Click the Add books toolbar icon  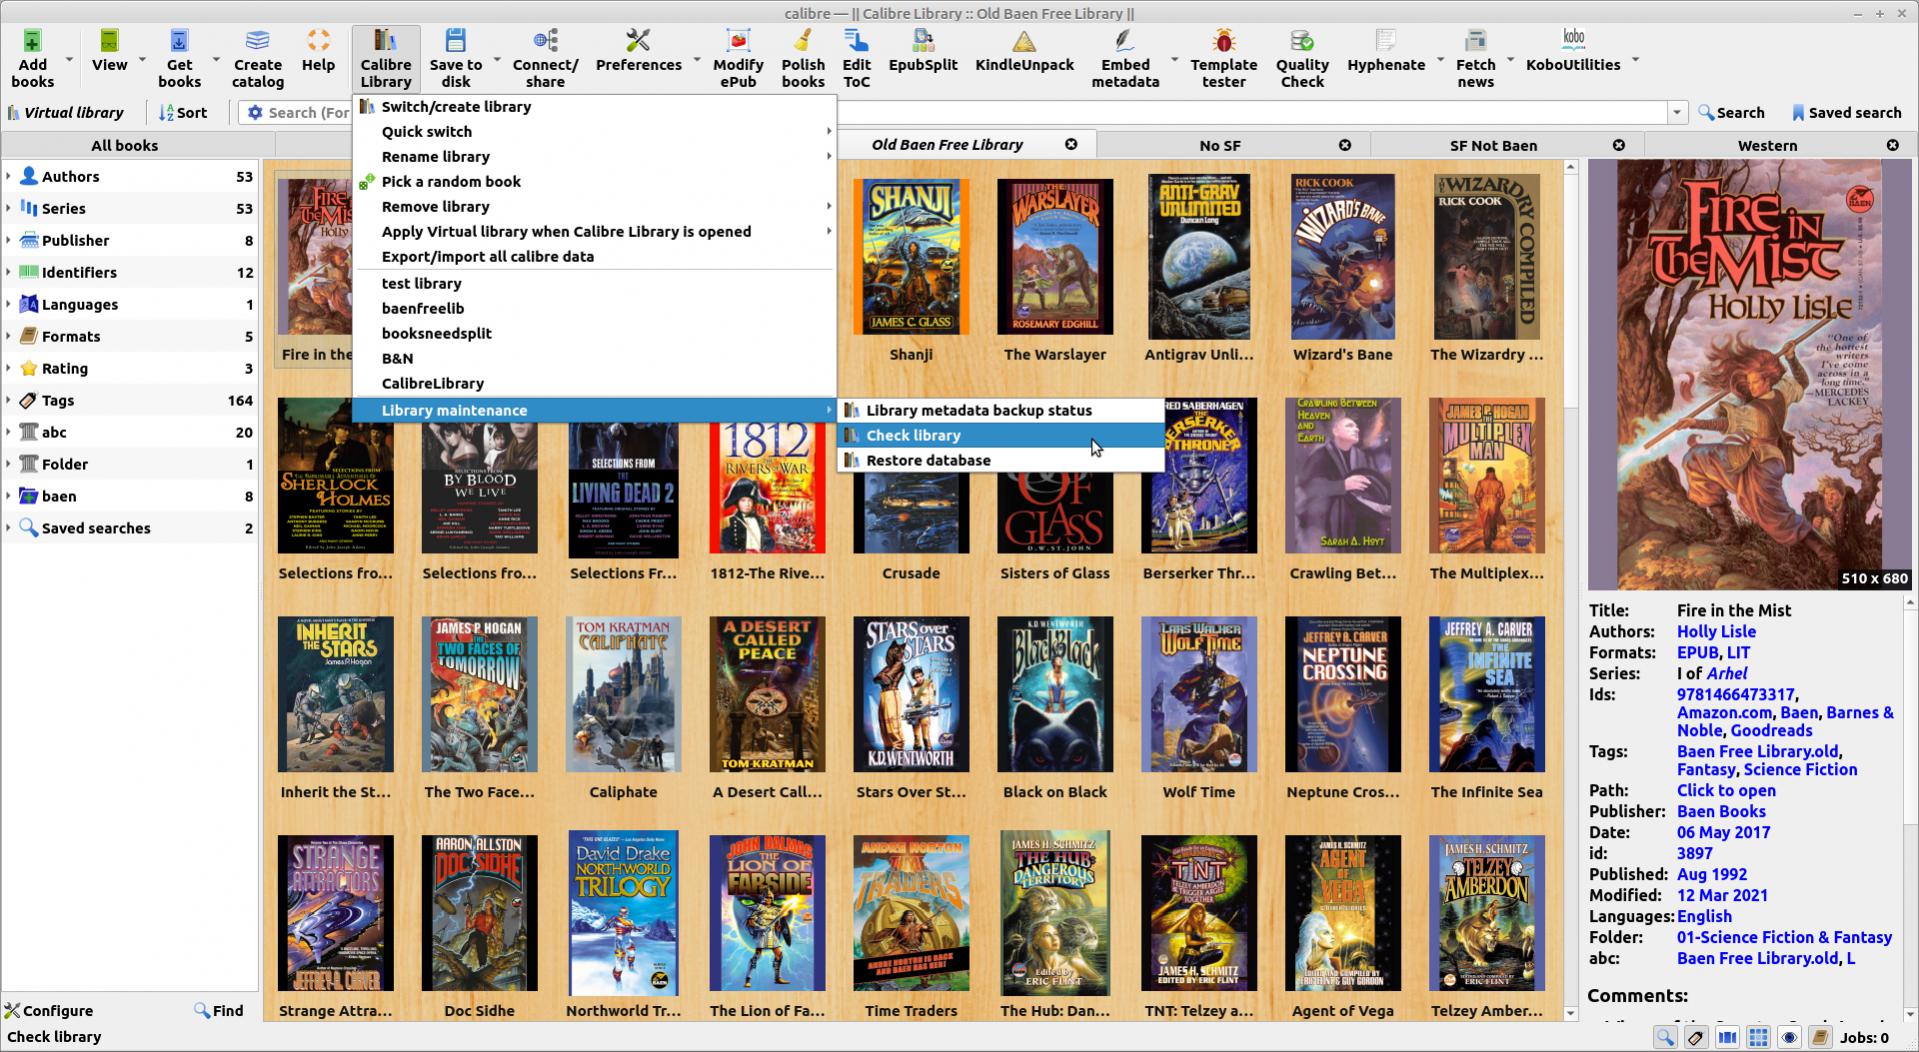pos(33,58)
